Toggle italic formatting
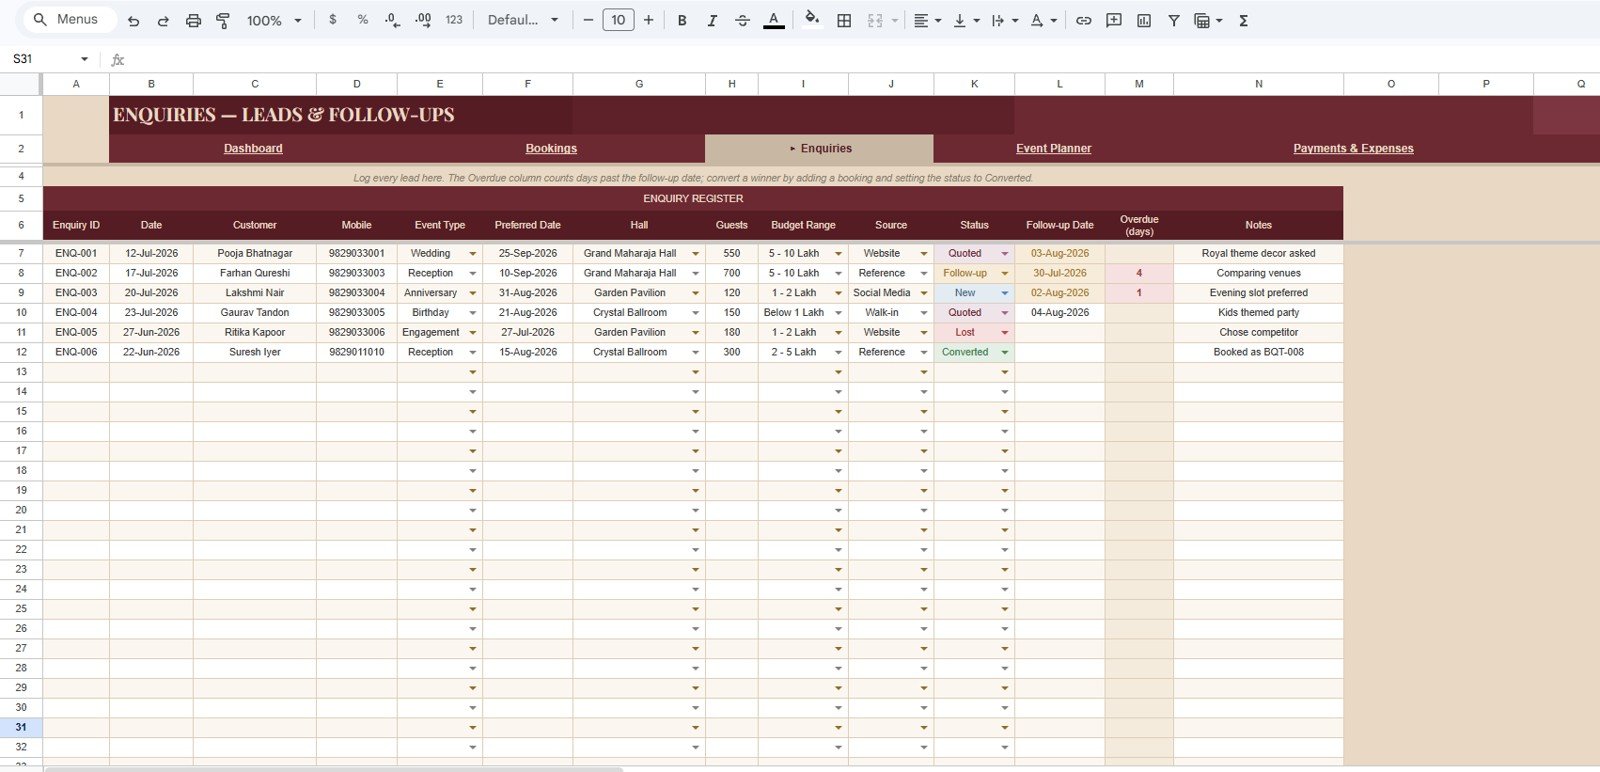This screenshot has height=772, width=1600. [x=712, y=20]
